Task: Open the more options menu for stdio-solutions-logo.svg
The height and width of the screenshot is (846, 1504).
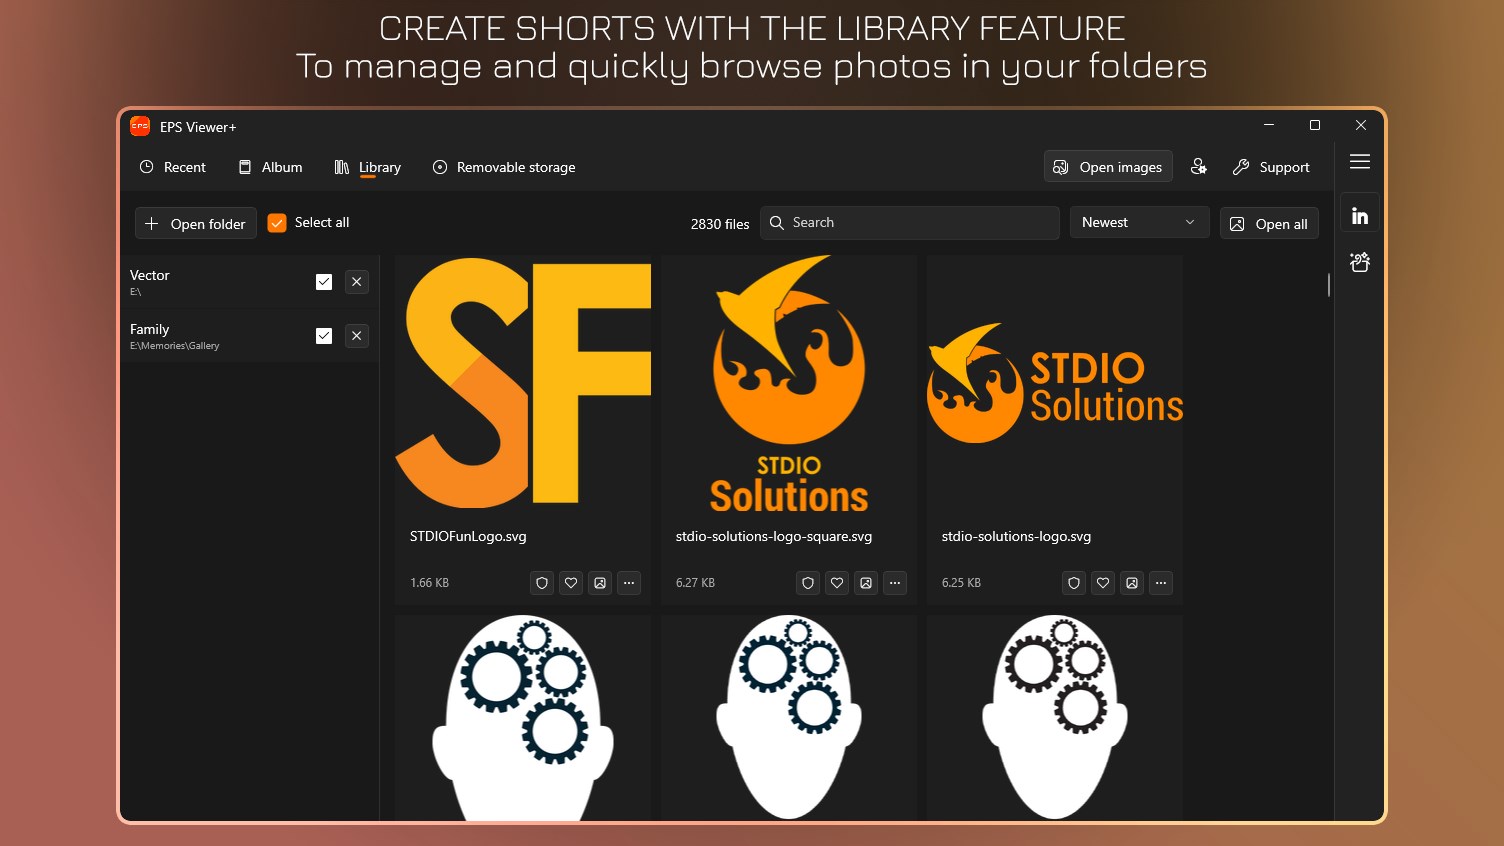Action: pyautogui.click(x=1161, y=583)
